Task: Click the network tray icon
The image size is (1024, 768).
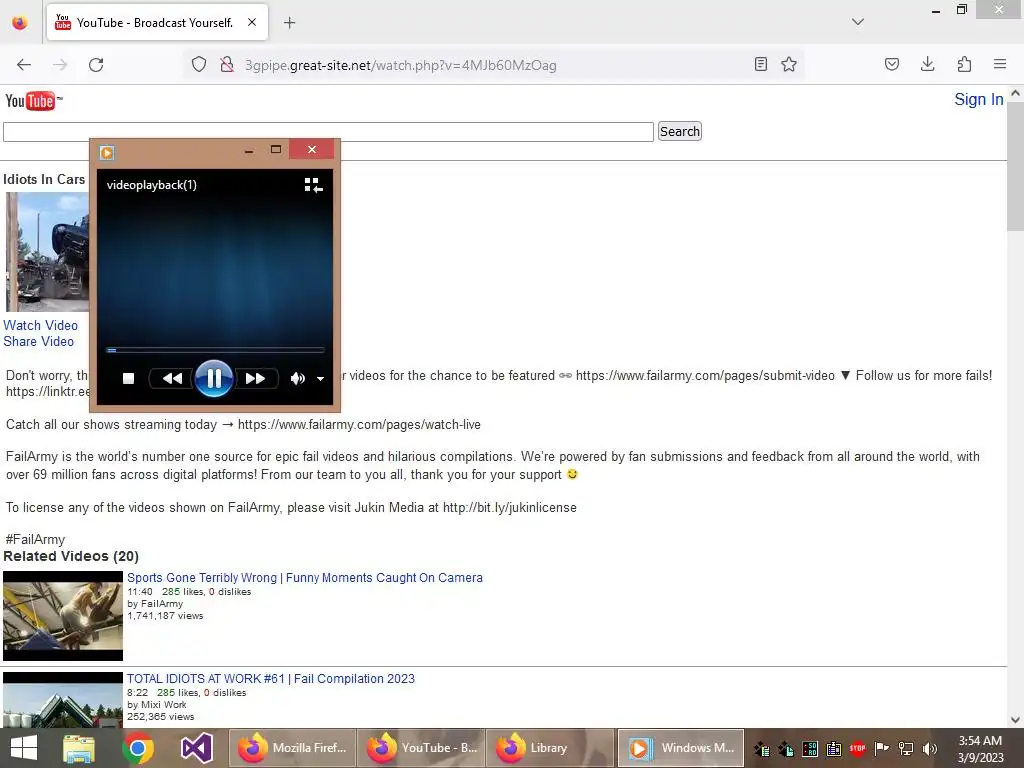Action: click(x=906, y=749)
